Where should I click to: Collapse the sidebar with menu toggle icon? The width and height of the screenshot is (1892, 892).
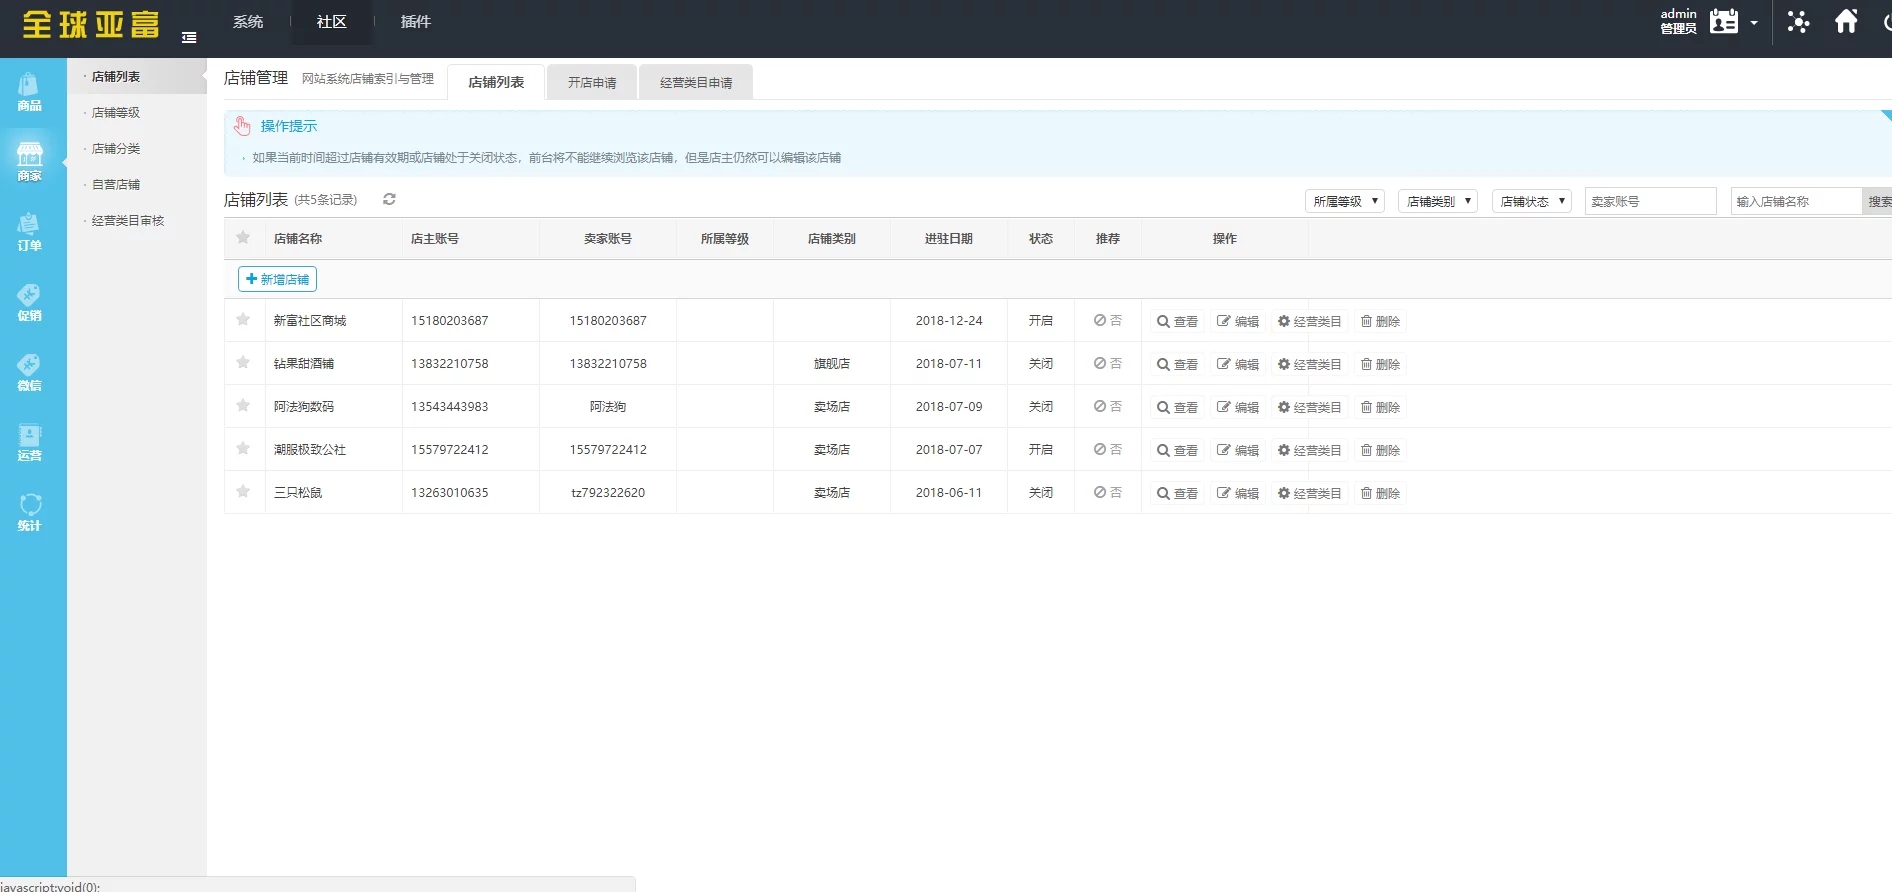coord(189,37)
